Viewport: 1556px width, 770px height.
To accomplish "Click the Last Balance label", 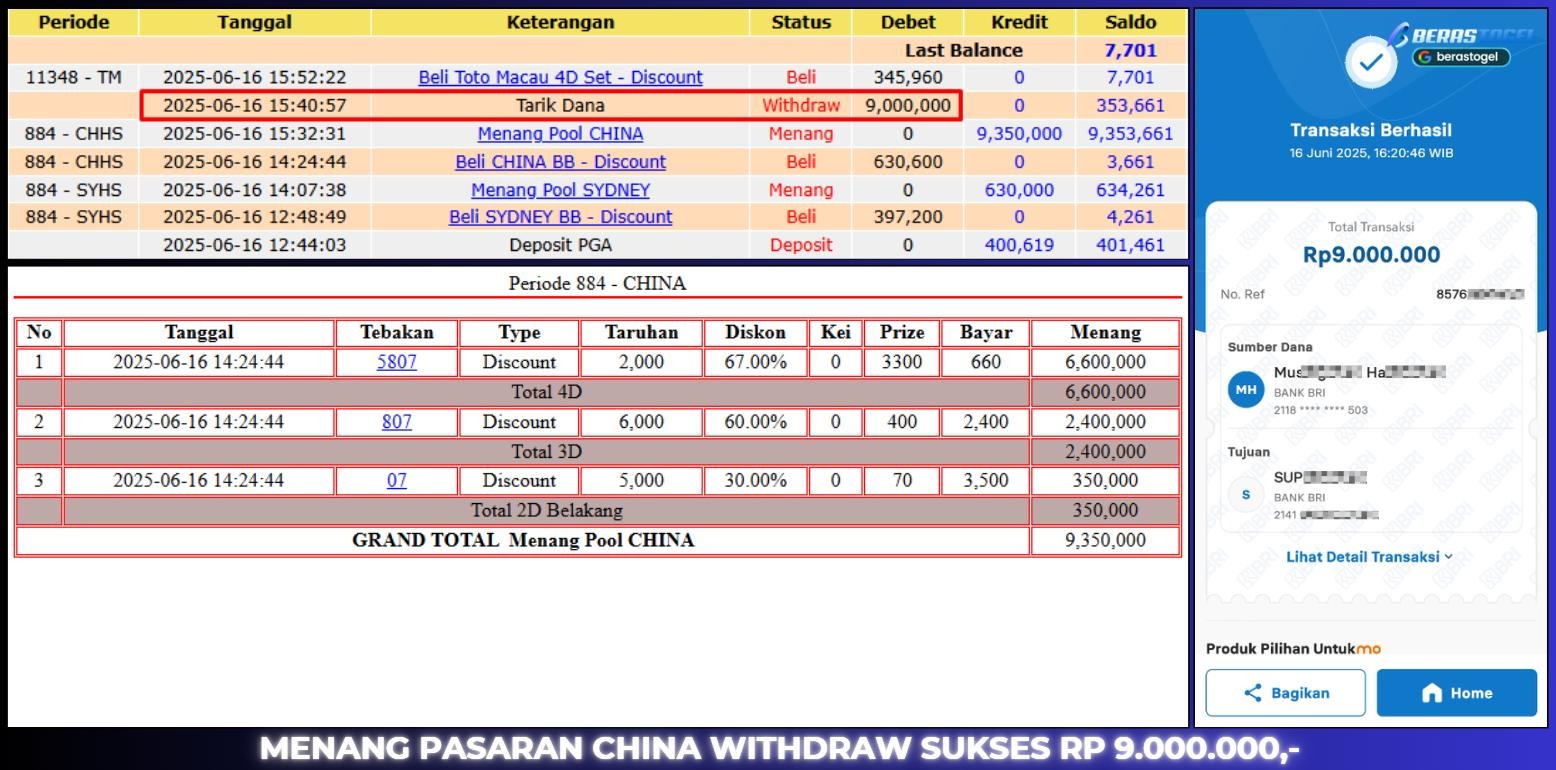I will pos(964,50).
